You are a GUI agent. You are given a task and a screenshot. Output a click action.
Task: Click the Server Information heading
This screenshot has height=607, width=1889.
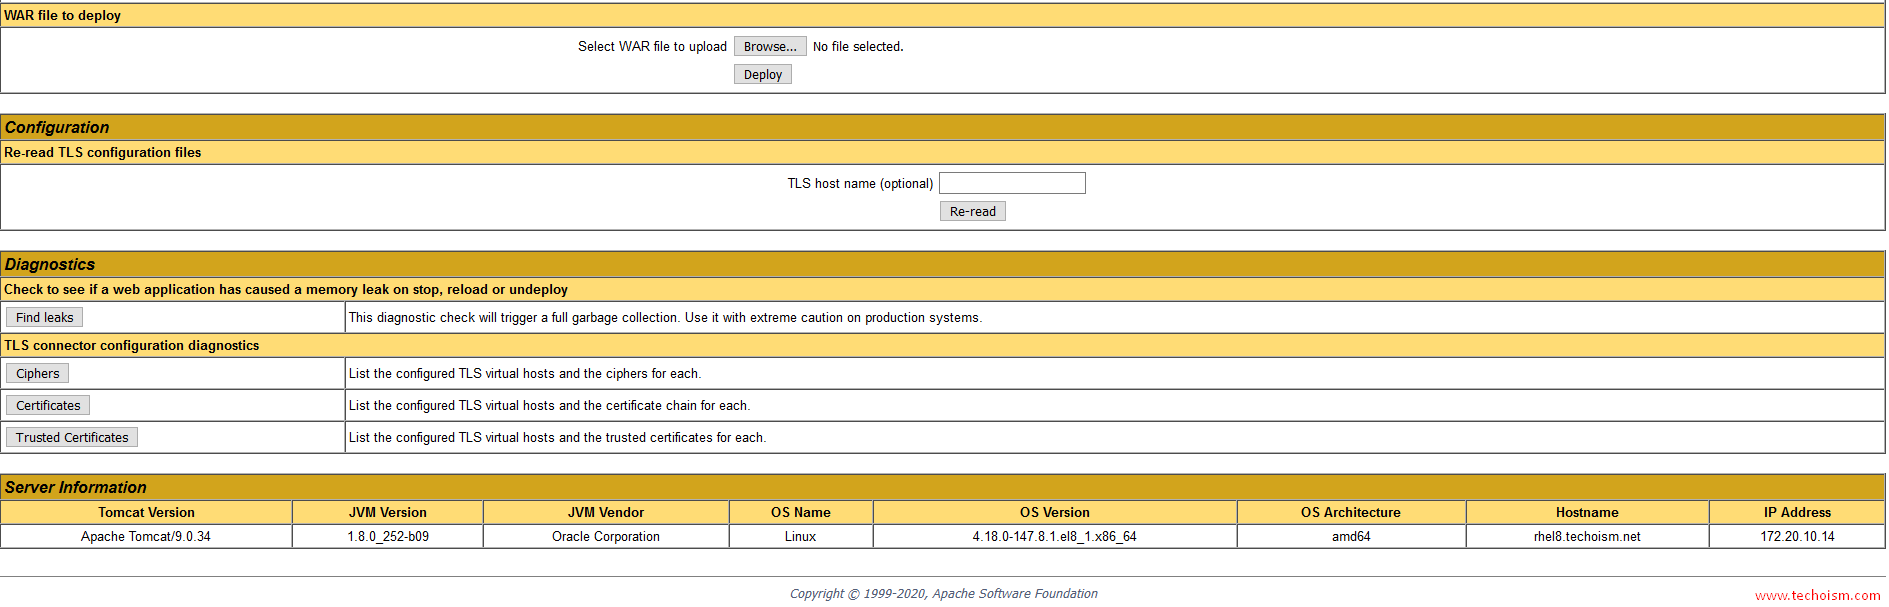(76, 487)
